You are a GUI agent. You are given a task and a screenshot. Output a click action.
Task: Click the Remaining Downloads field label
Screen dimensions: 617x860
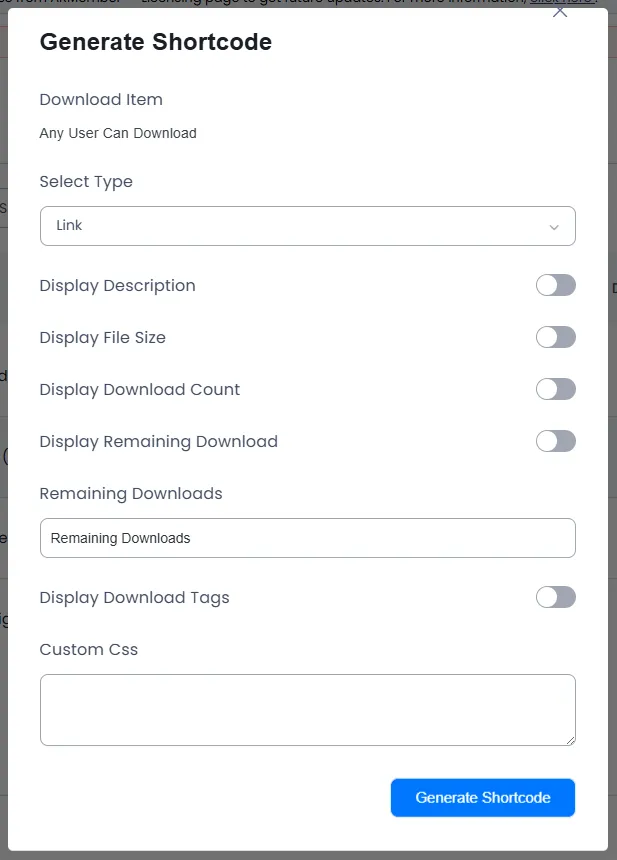pyautogui.click(x=131, y=494)
